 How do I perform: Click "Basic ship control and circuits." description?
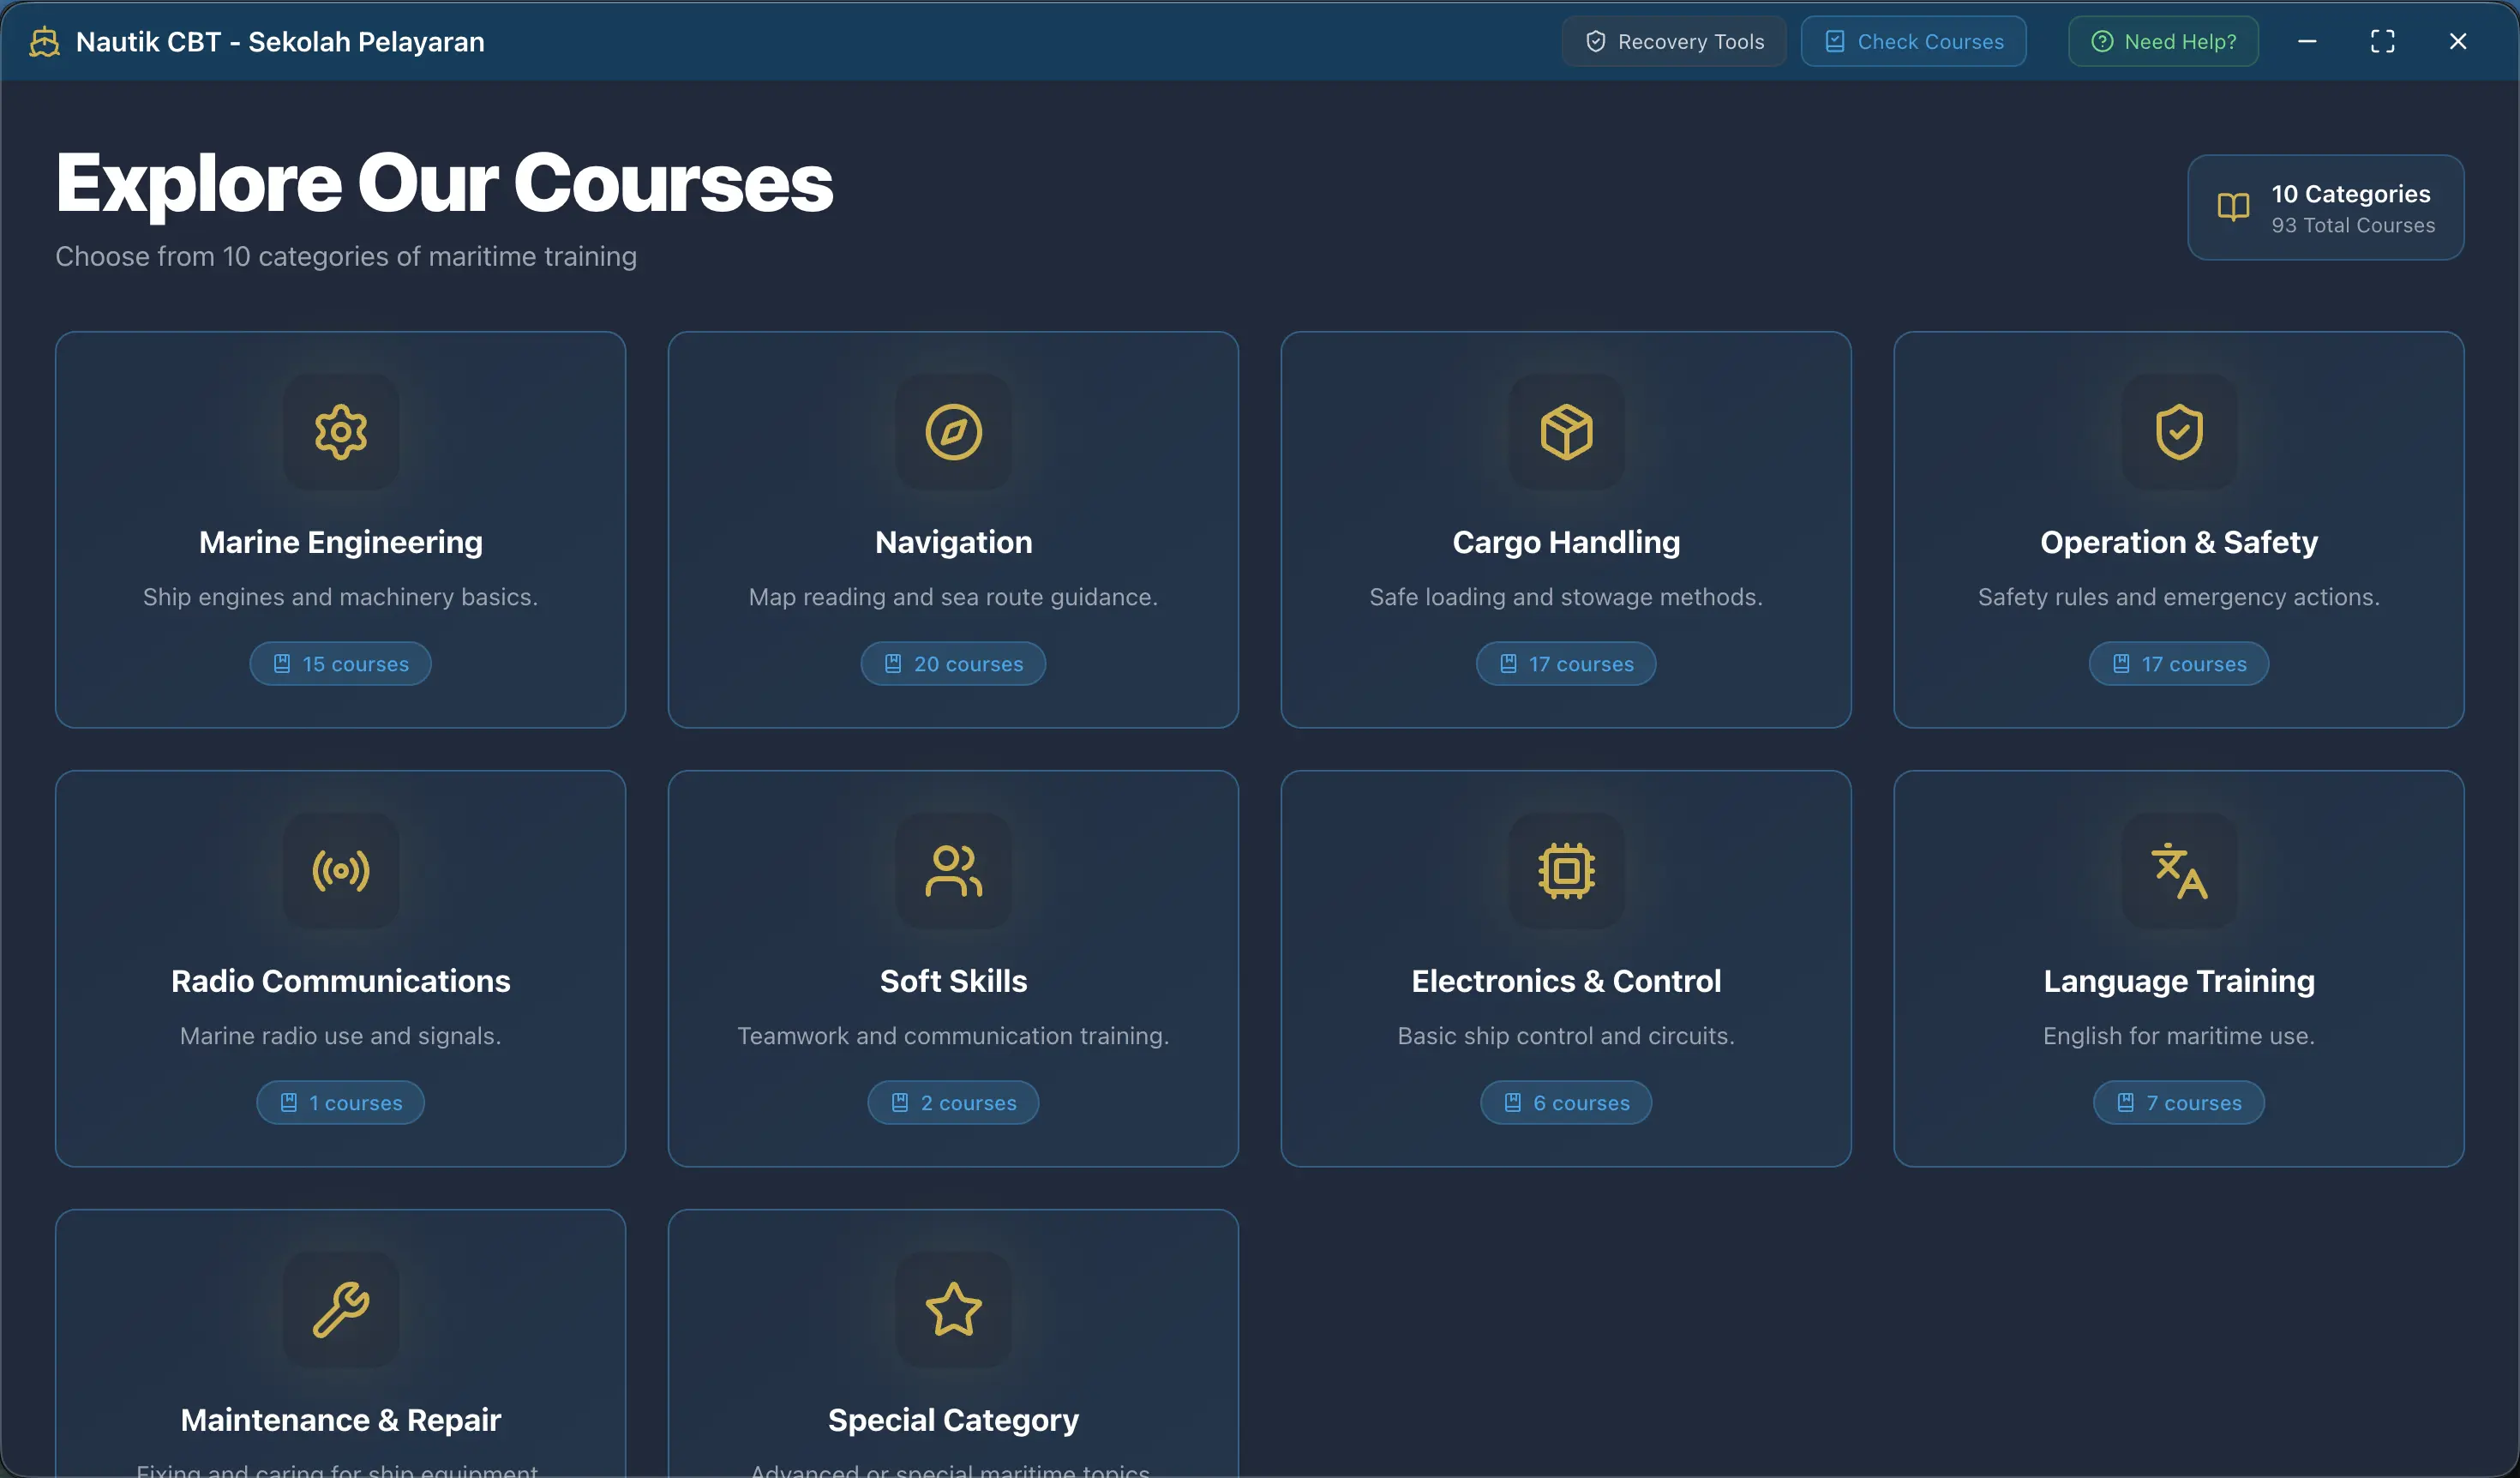[x=1566, y=1036]
